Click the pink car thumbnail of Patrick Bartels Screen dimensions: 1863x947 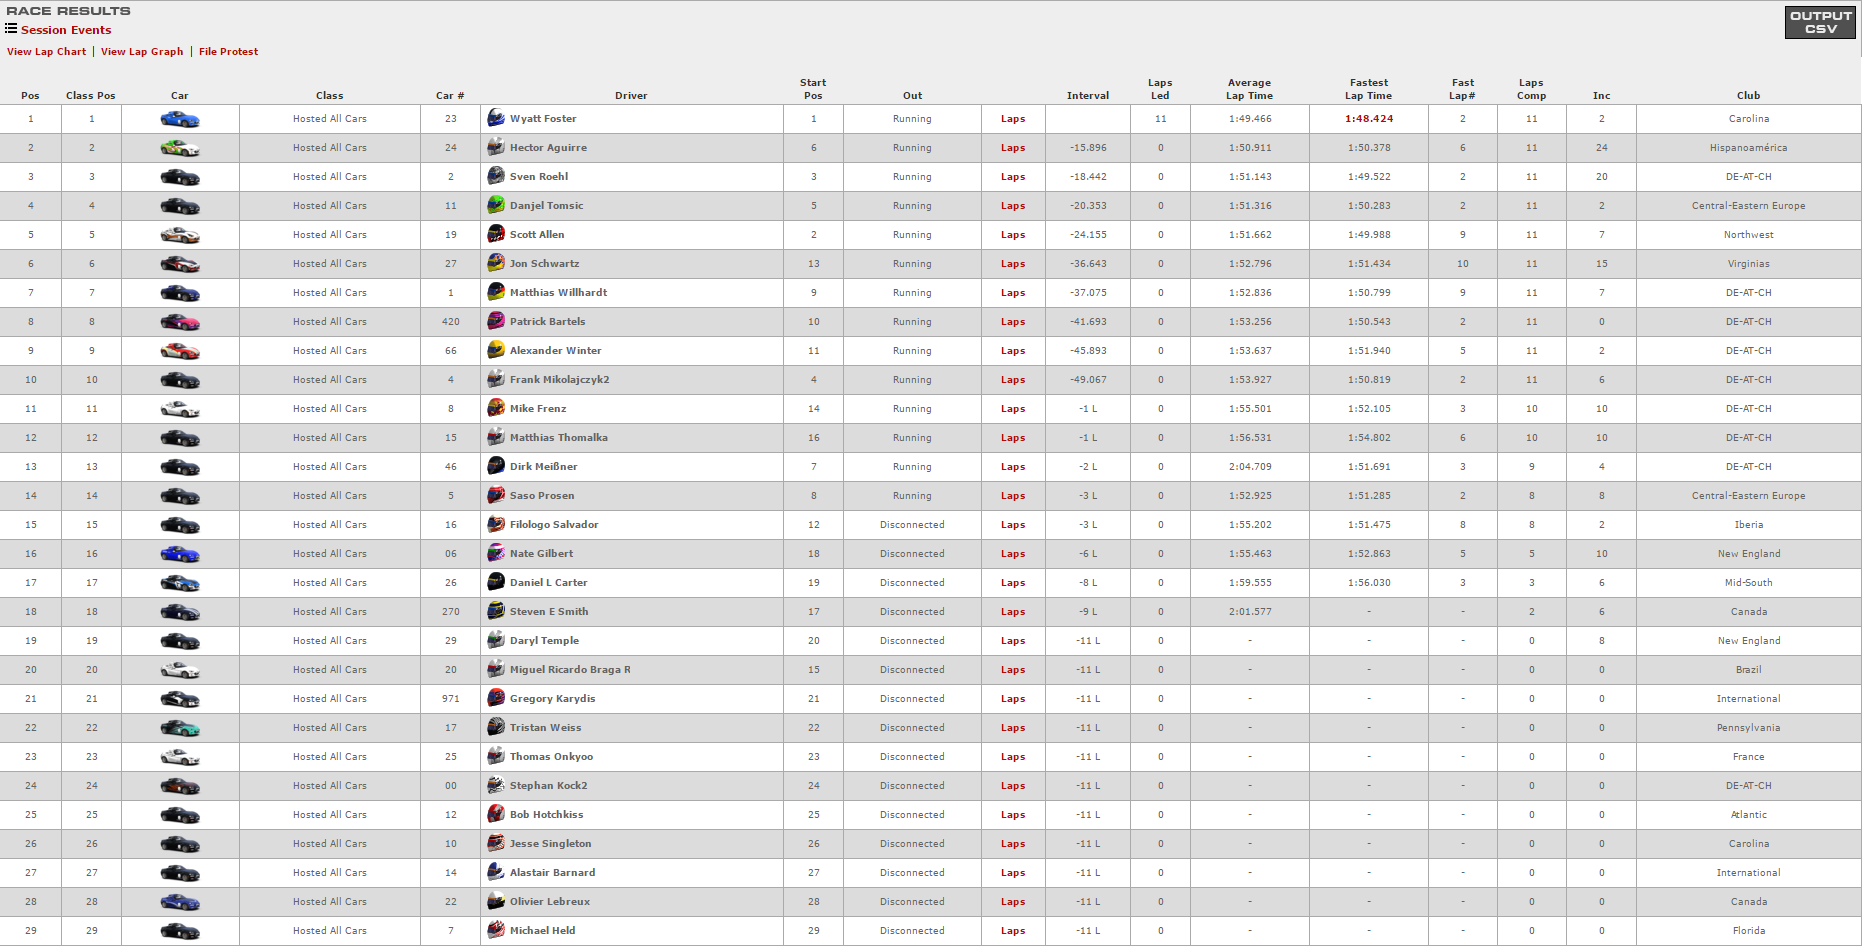click(180, 323)
